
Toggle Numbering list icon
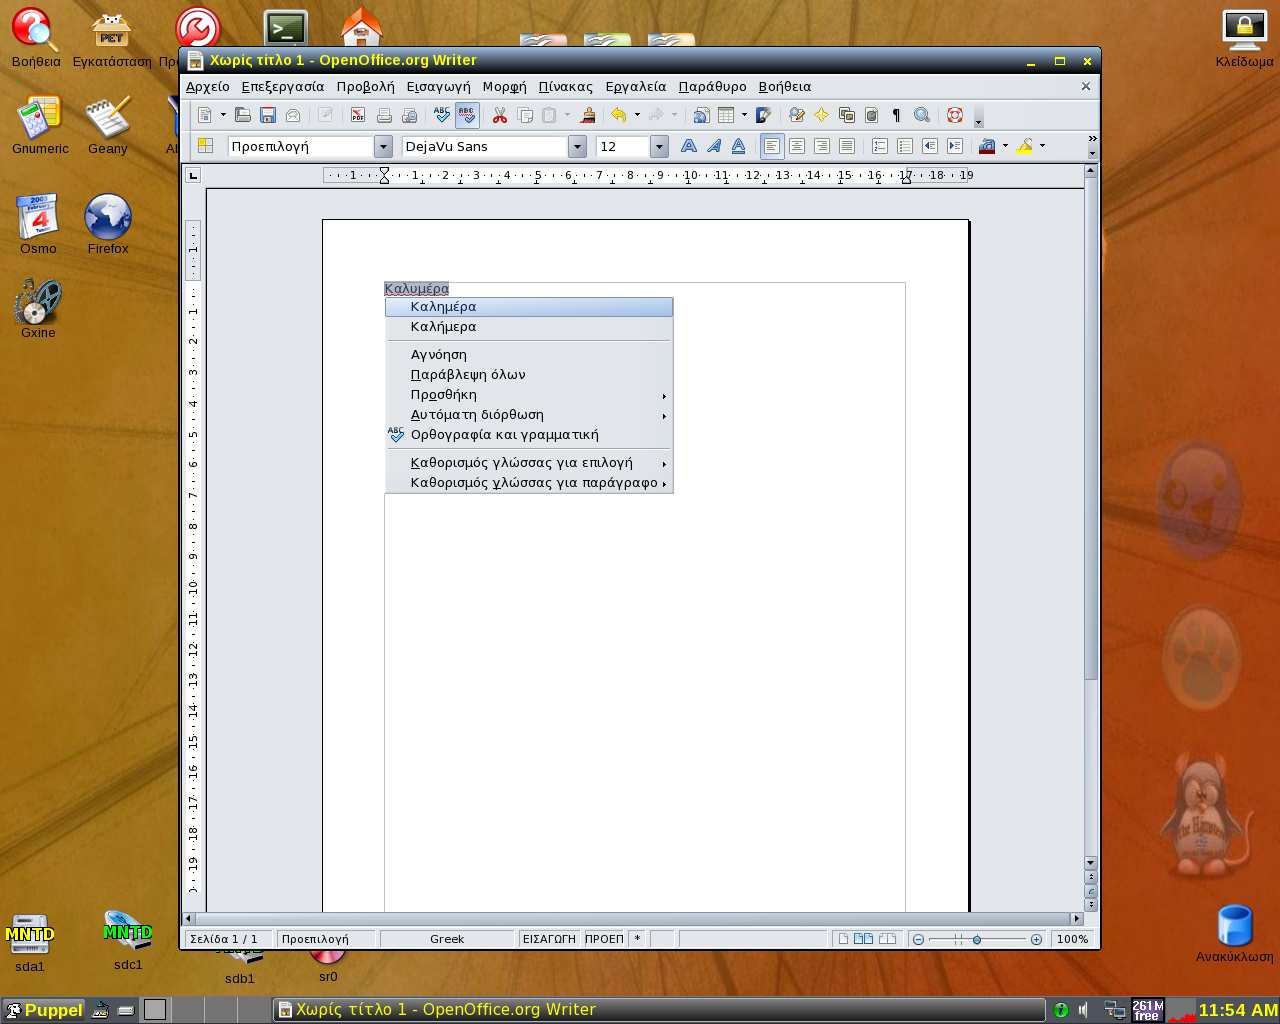pos(880,146)
